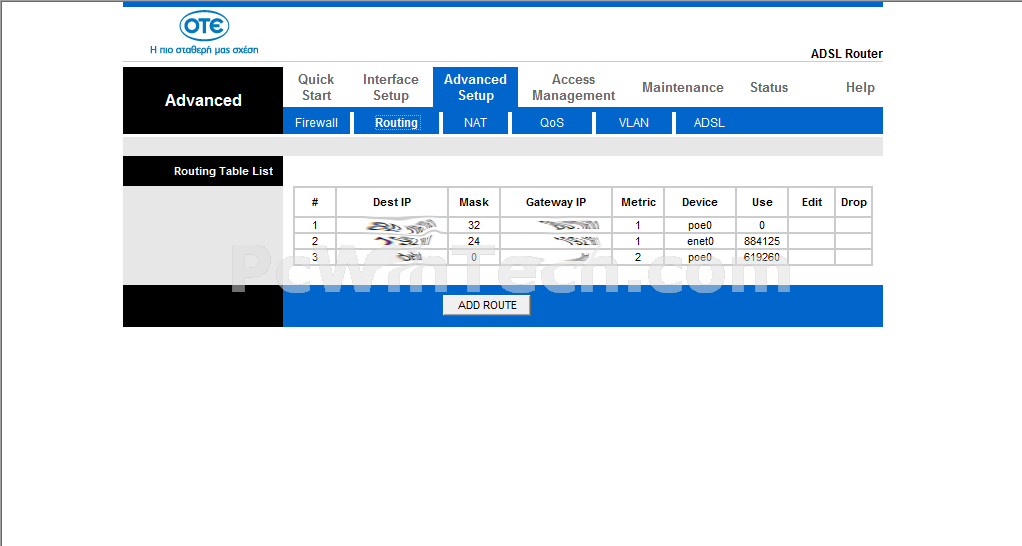Click the Edit column header
The height and width of the screenshot is (546, 1022).
click(x=811, y=202)
